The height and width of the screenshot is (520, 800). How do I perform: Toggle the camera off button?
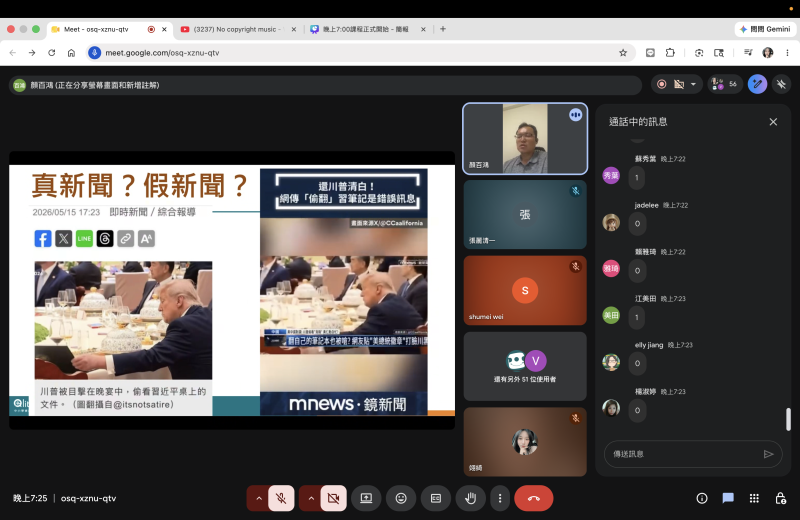[334, 498]
